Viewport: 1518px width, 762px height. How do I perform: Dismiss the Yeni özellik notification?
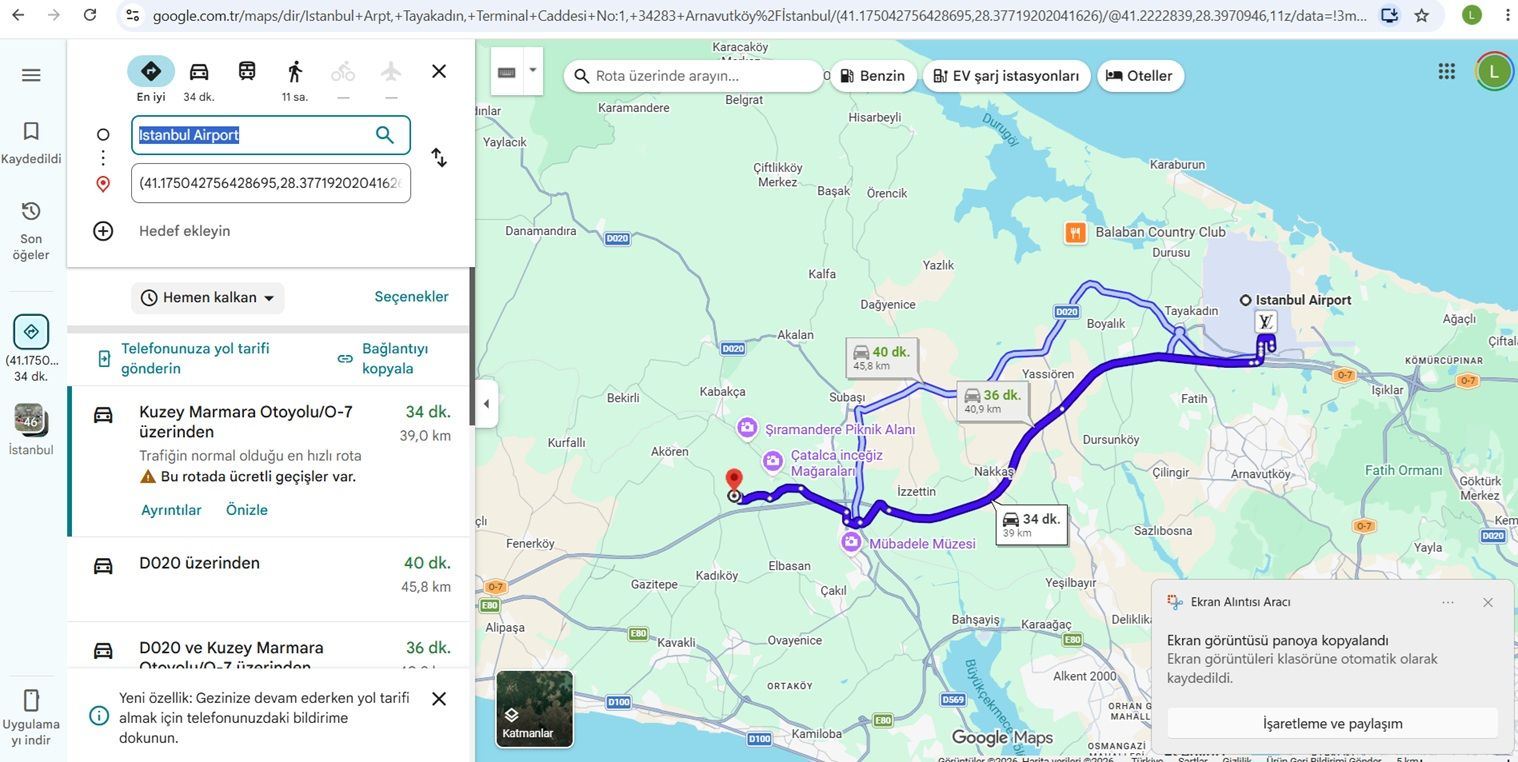click(x=439, y=699)
